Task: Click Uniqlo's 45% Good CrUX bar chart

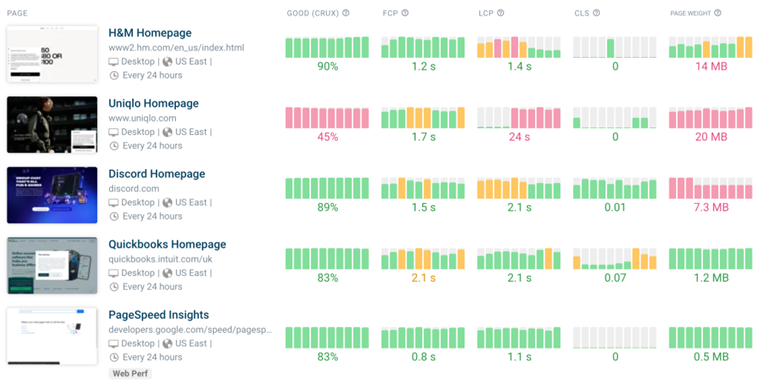Action: point(327,118)
